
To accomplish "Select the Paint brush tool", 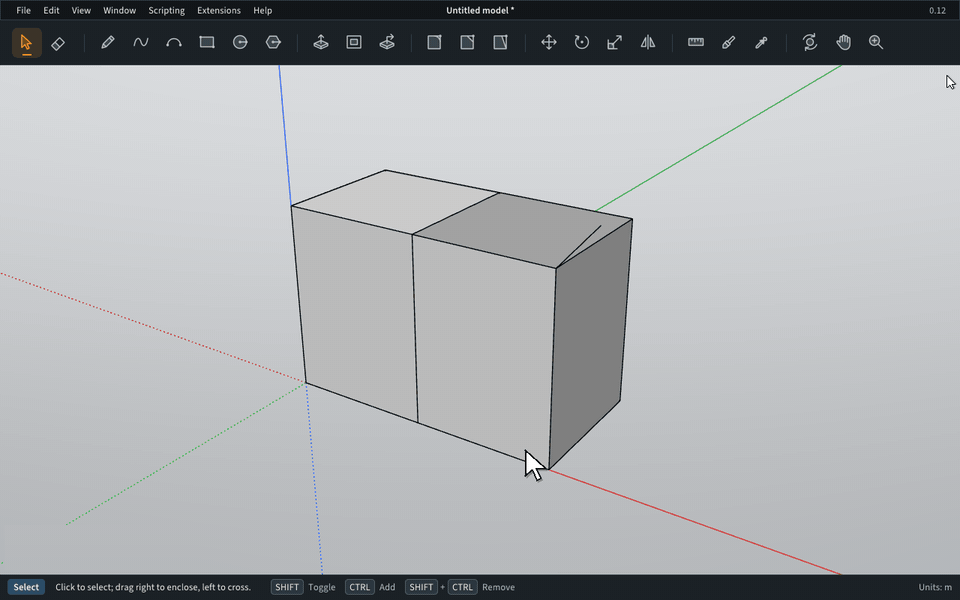I will pyautogui.click(x=729, y=42).
